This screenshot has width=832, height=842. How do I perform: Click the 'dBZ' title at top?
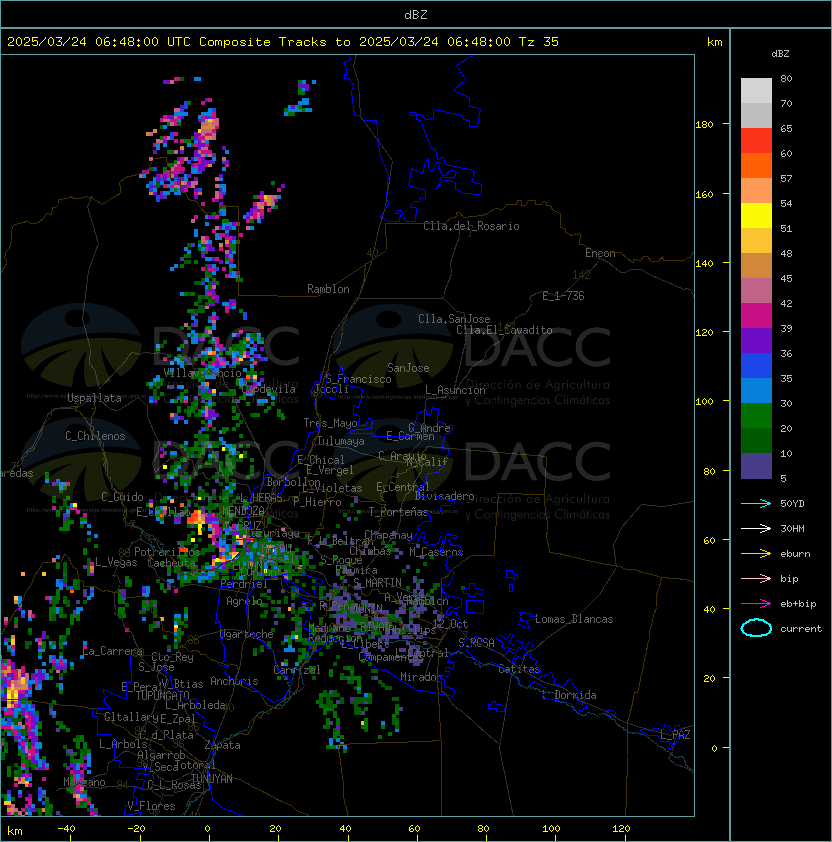point(416,14)
